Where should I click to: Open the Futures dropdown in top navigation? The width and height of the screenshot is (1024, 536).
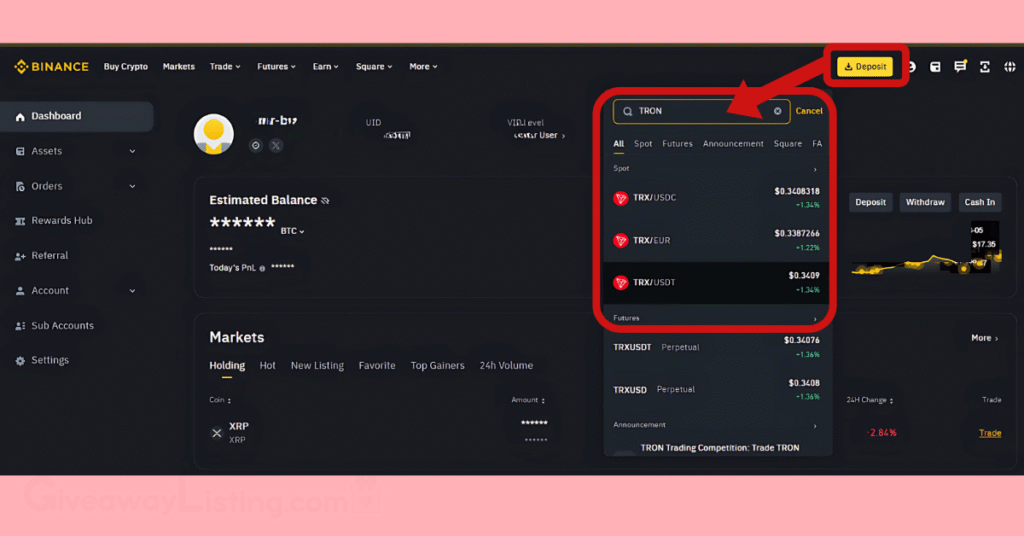coord(276,67)
